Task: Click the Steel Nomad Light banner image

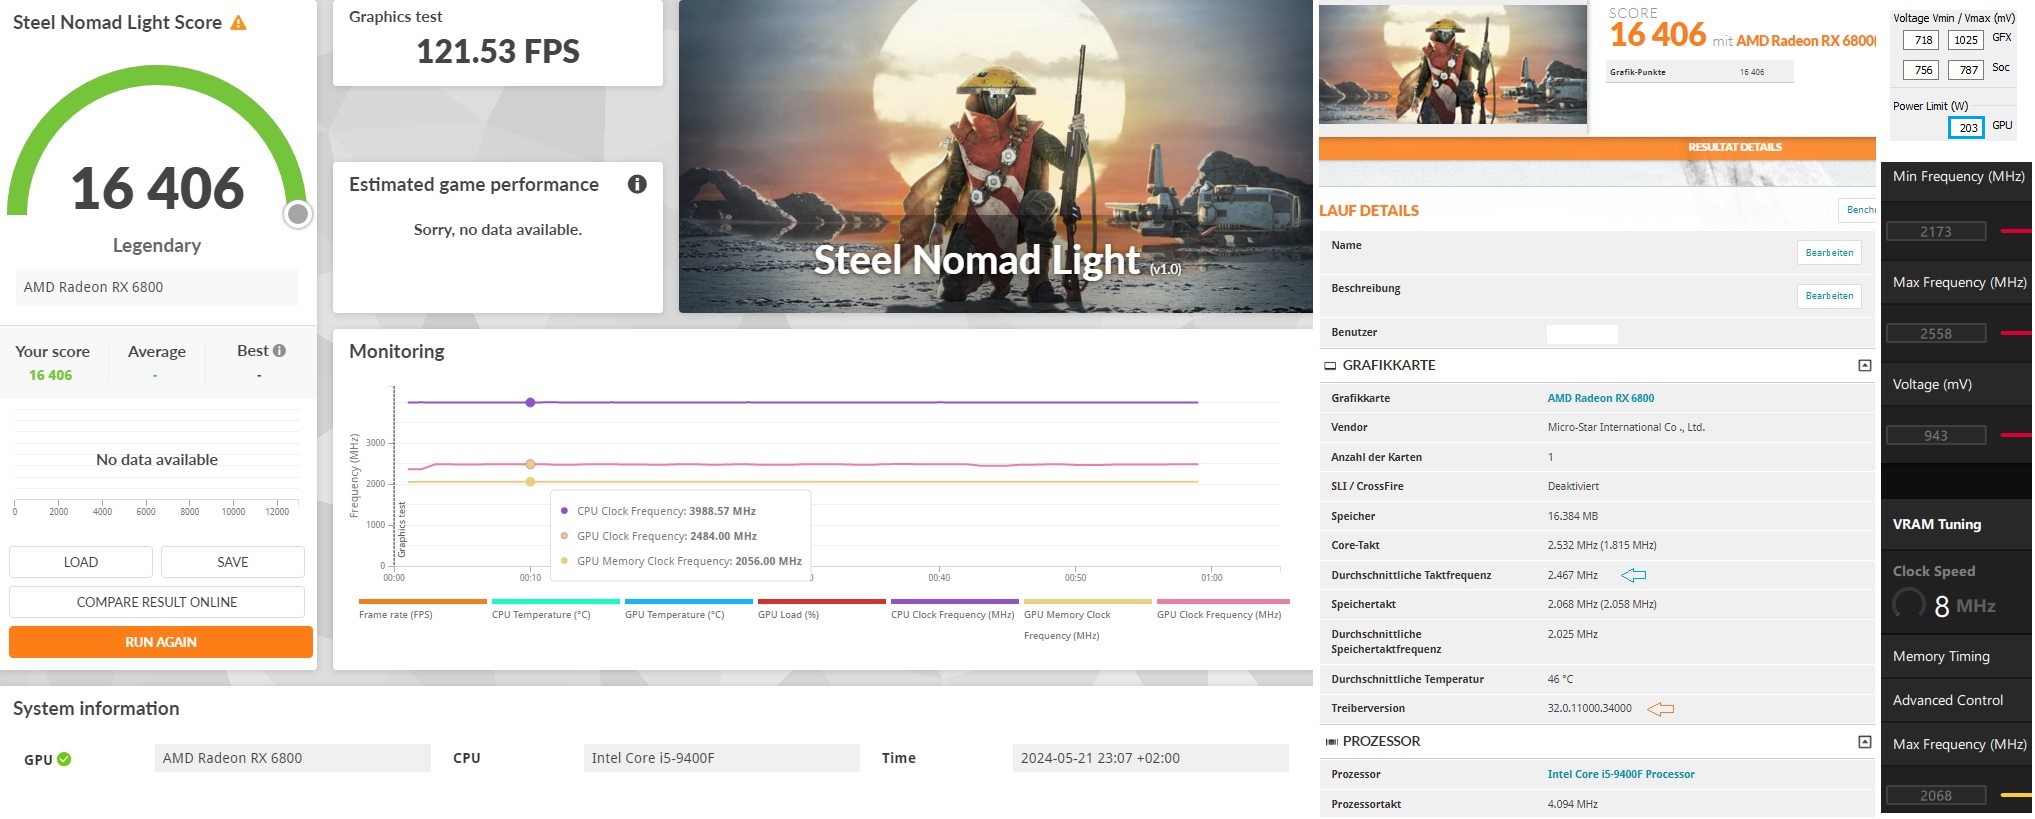Action: [x=995, y=156]
